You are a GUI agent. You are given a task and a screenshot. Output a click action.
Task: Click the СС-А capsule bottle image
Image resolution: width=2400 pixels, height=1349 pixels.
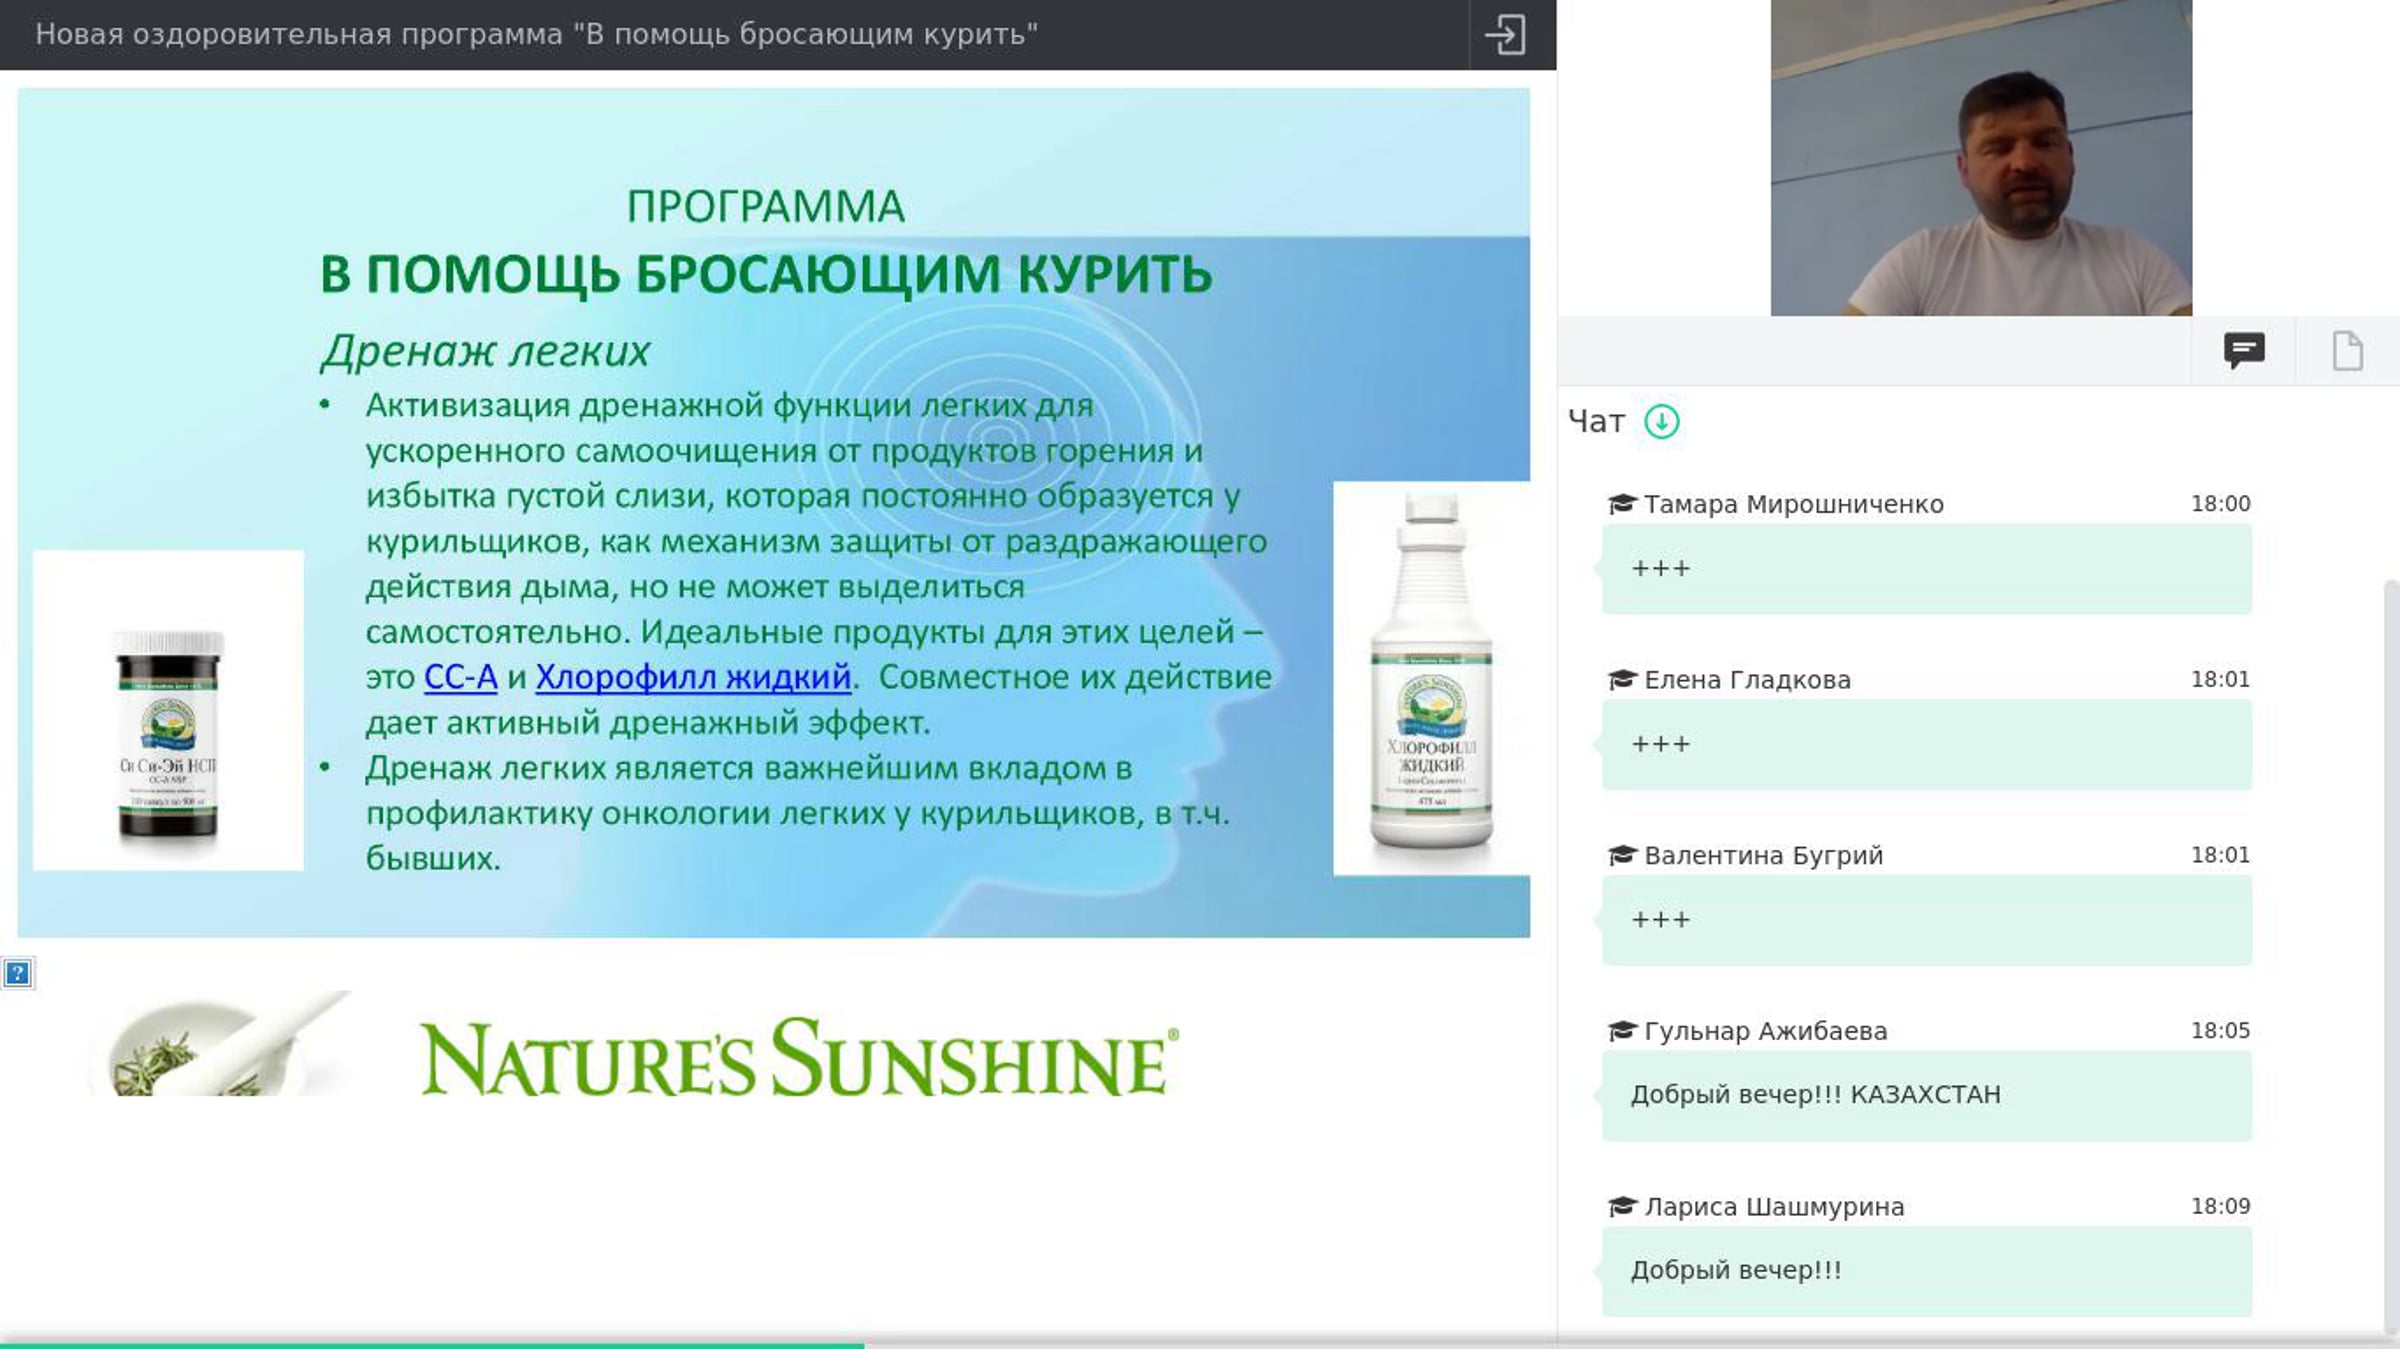[168, 710]
